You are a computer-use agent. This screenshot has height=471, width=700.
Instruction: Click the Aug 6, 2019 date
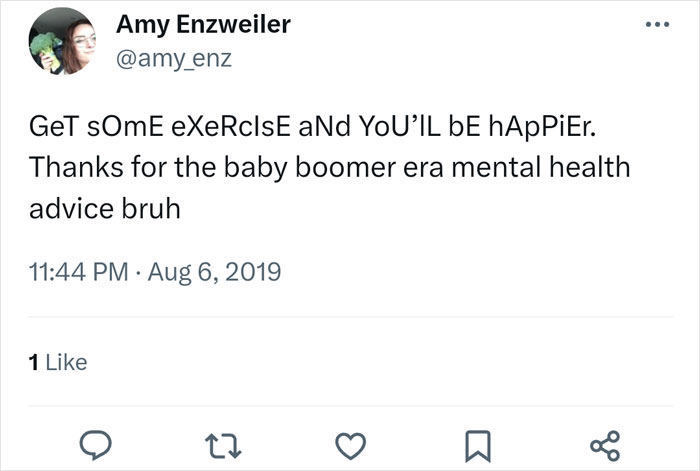click(214, 272)
